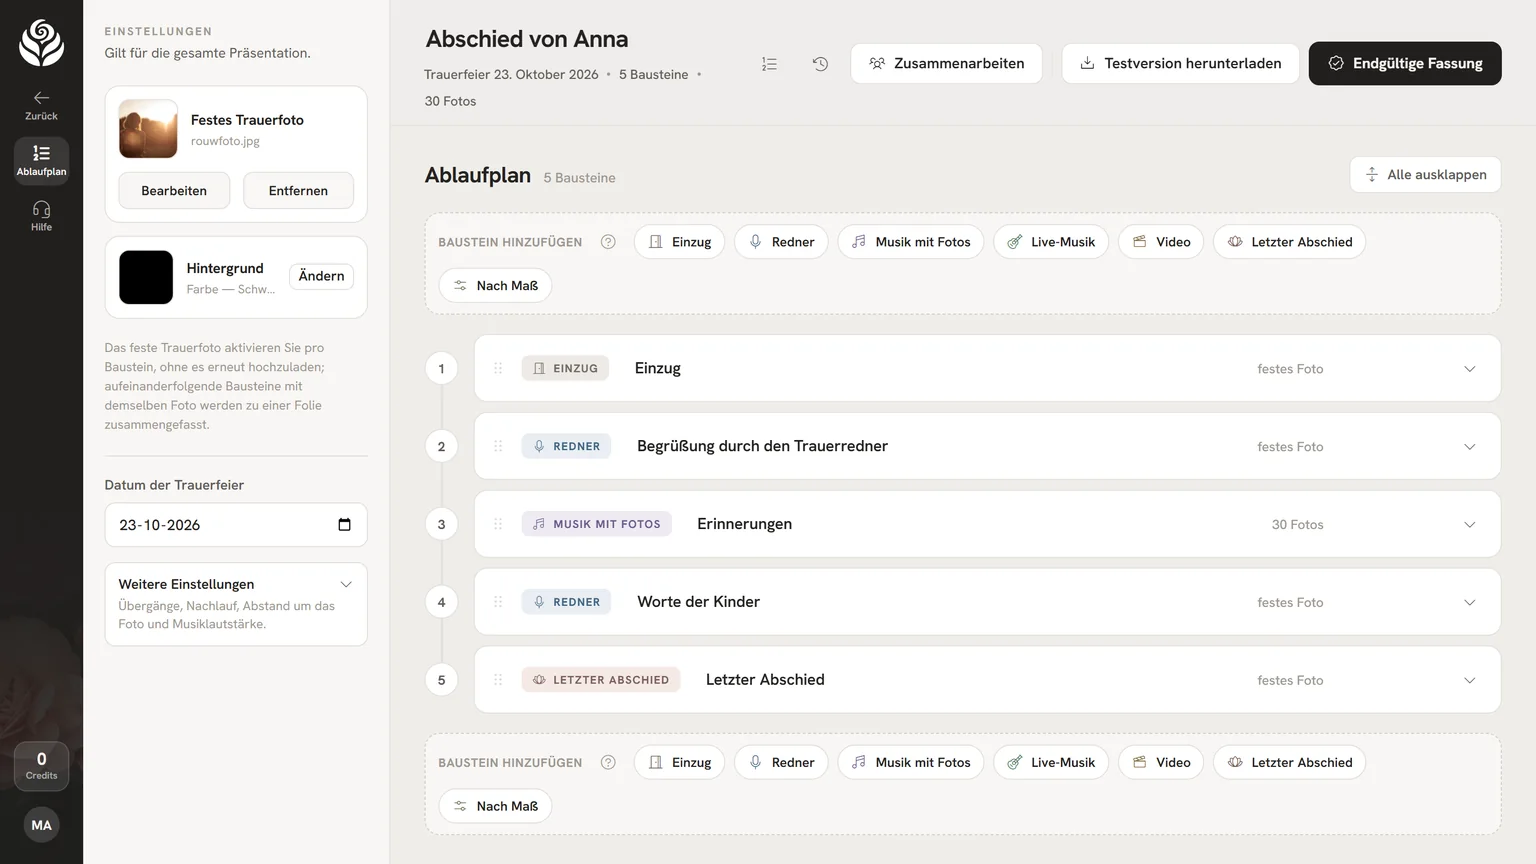Add a Video block from top bar
1536x864 pixels.
pyautogui.click(x=1161, y=242)
